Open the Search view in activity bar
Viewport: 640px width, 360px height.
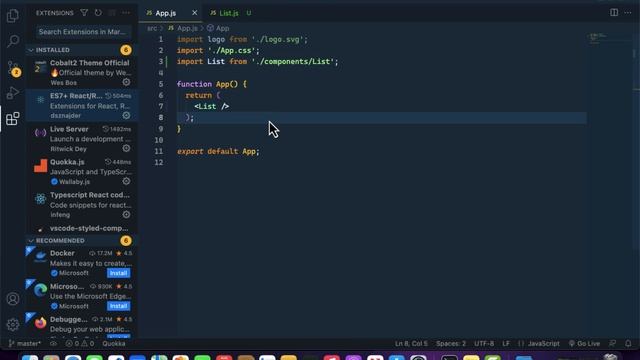pos(13,41)
